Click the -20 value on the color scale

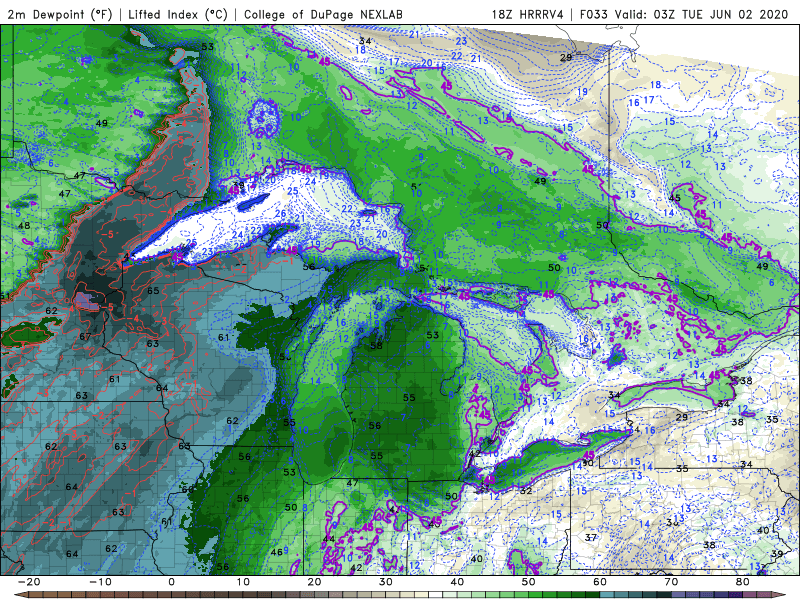click(x=29, y=582)
